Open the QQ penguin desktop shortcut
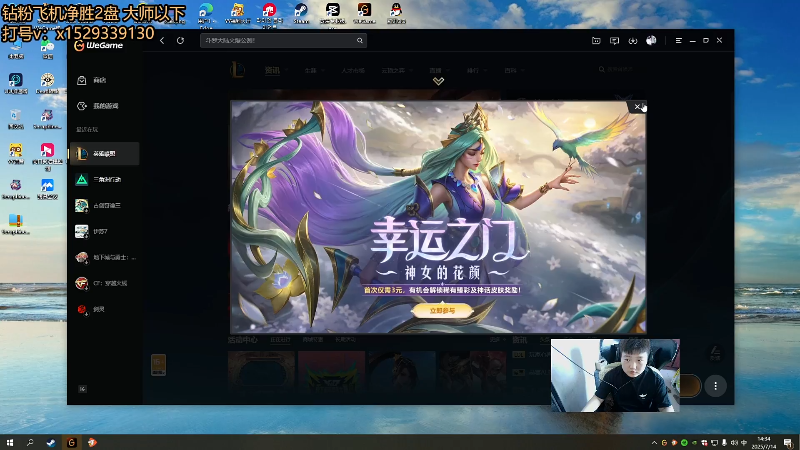The height and width of the screenshot is (450, 800). (396, 13)
